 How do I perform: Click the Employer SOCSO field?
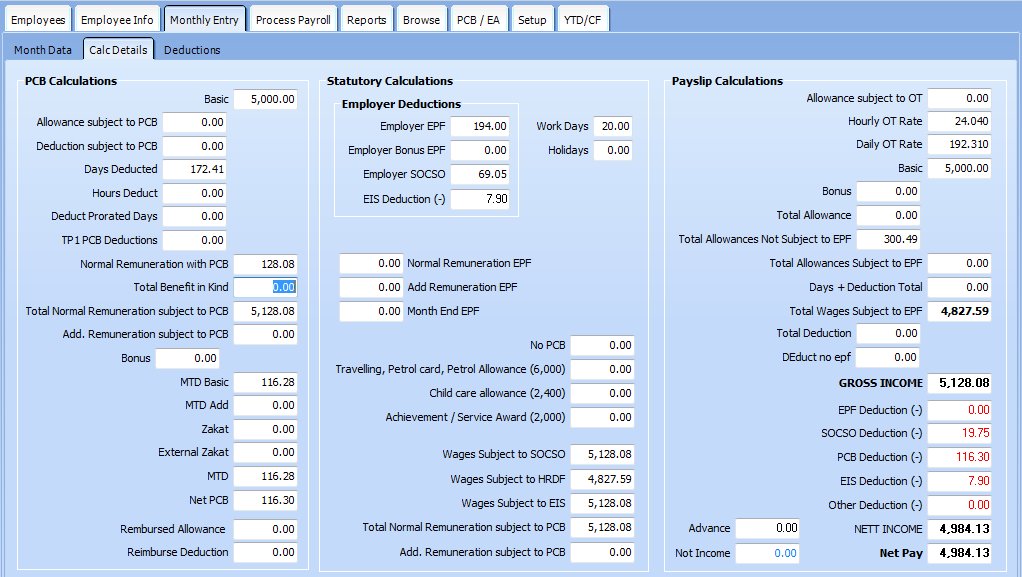coord(481,175)
